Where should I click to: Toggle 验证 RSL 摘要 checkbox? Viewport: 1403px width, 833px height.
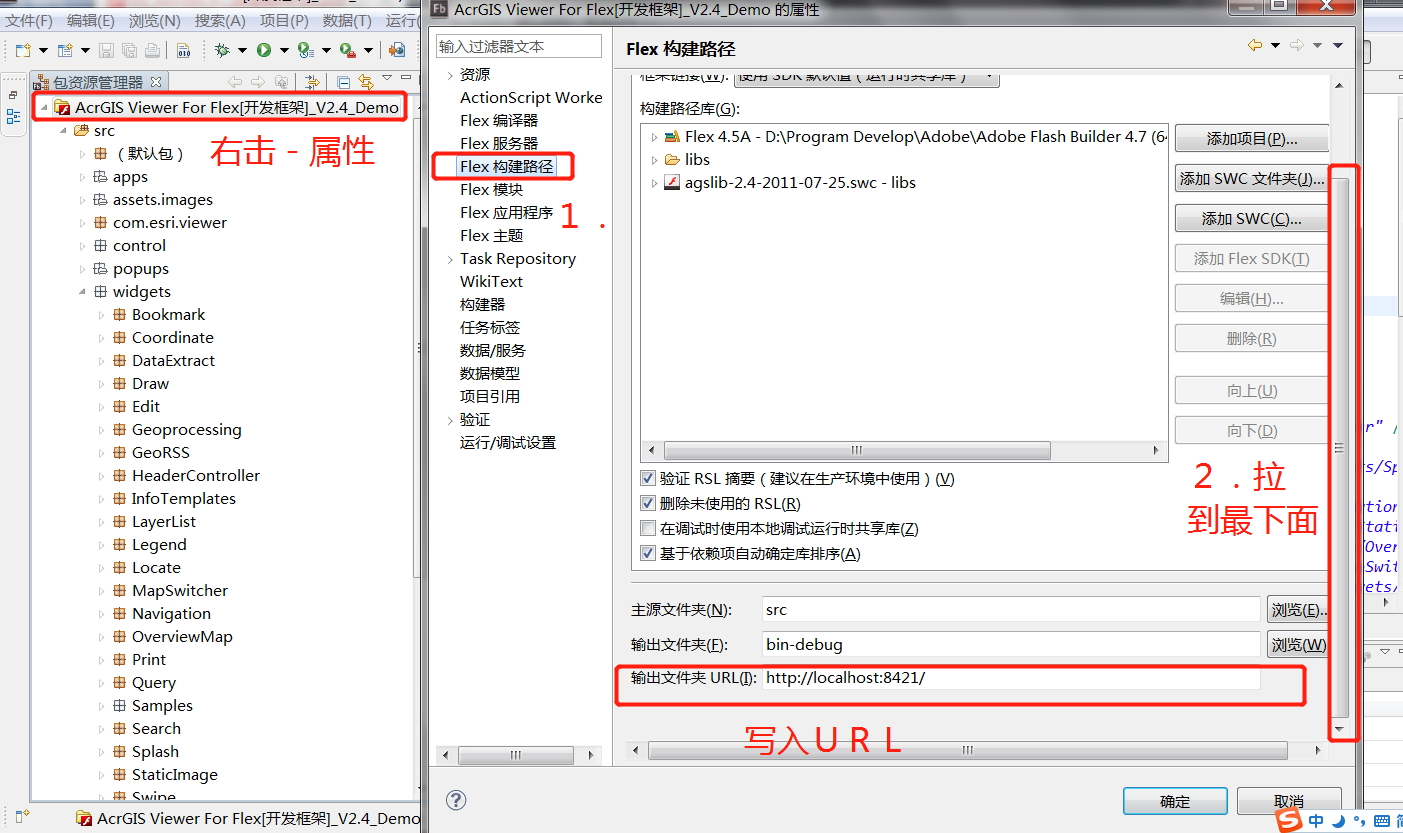[648, 479]
